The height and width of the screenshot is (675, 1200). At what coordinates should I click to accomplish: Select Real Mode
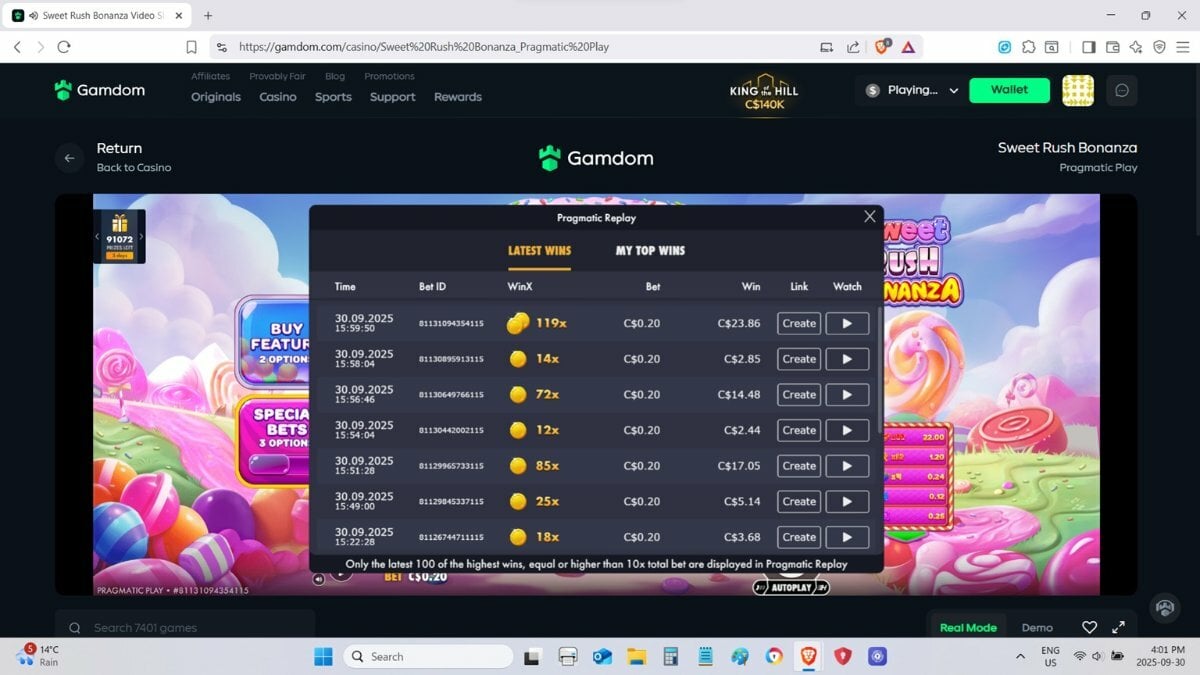pyautogui.click(x=968, y=627)
